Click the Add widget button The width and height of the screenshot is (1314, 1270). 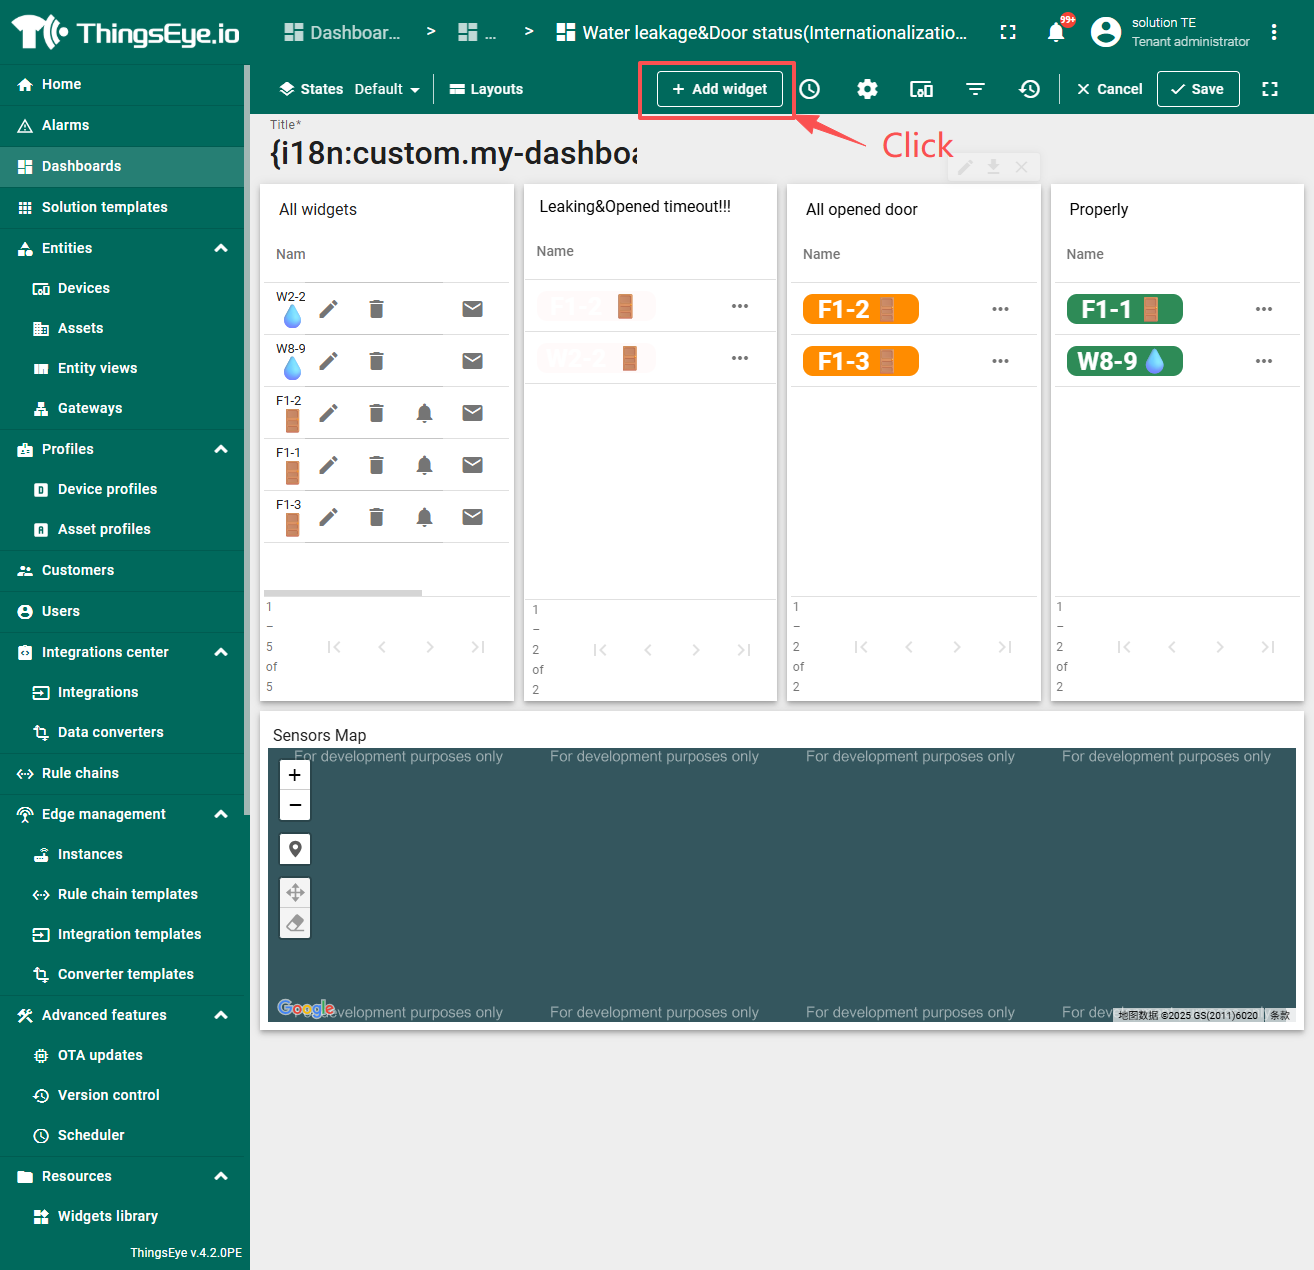coord(720,89)
